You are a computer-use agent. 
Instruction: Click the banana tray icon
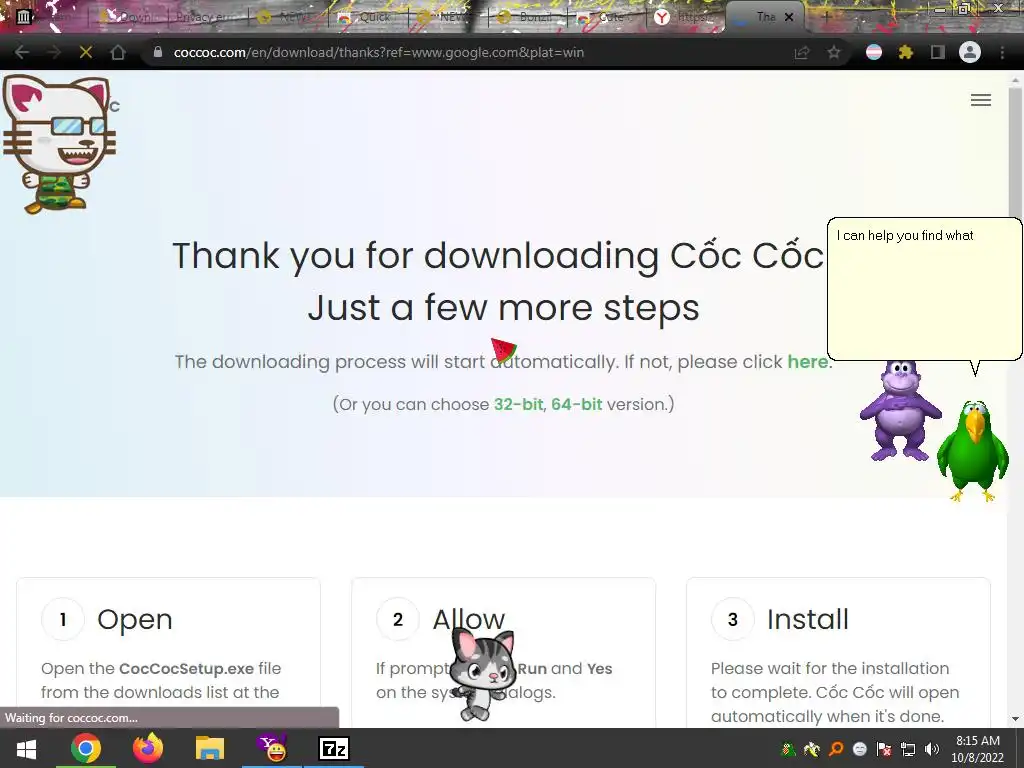pyautogui.click(x=812, y=749)
